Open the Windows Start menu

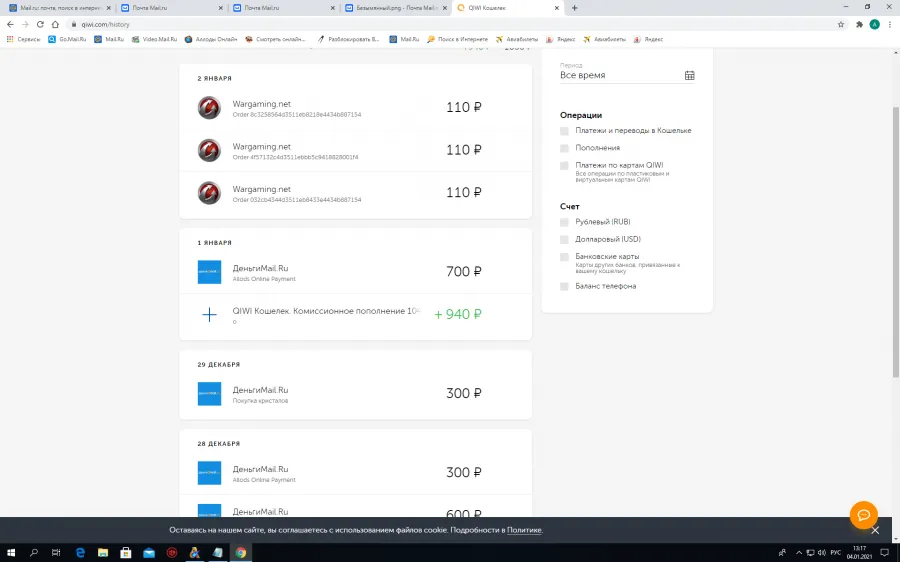coord(10,552)
